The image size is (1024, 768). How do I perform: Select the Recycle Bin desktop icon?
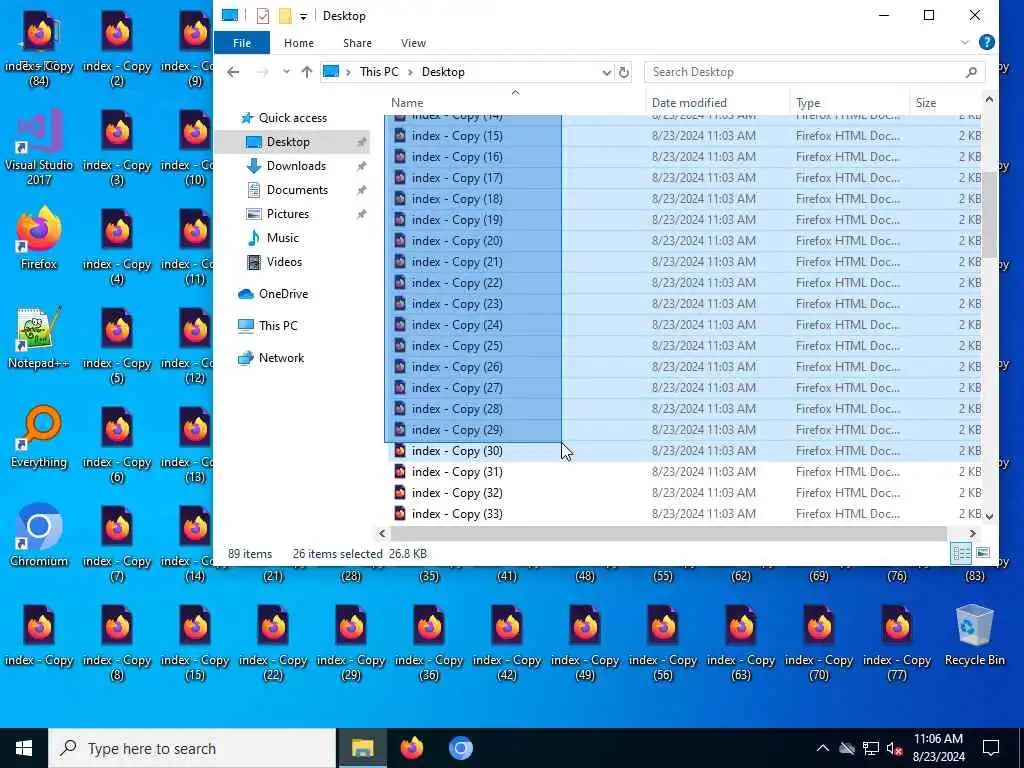pos(974,635)
